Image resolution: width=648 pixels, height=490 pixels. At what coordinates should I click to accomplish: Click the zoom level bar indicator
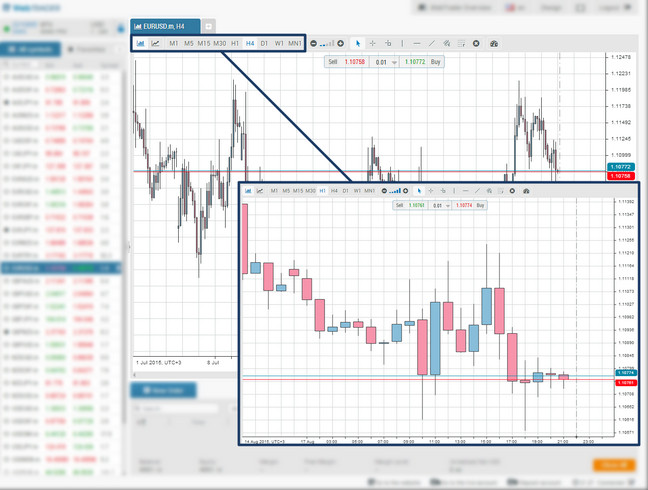coord(327,44)
